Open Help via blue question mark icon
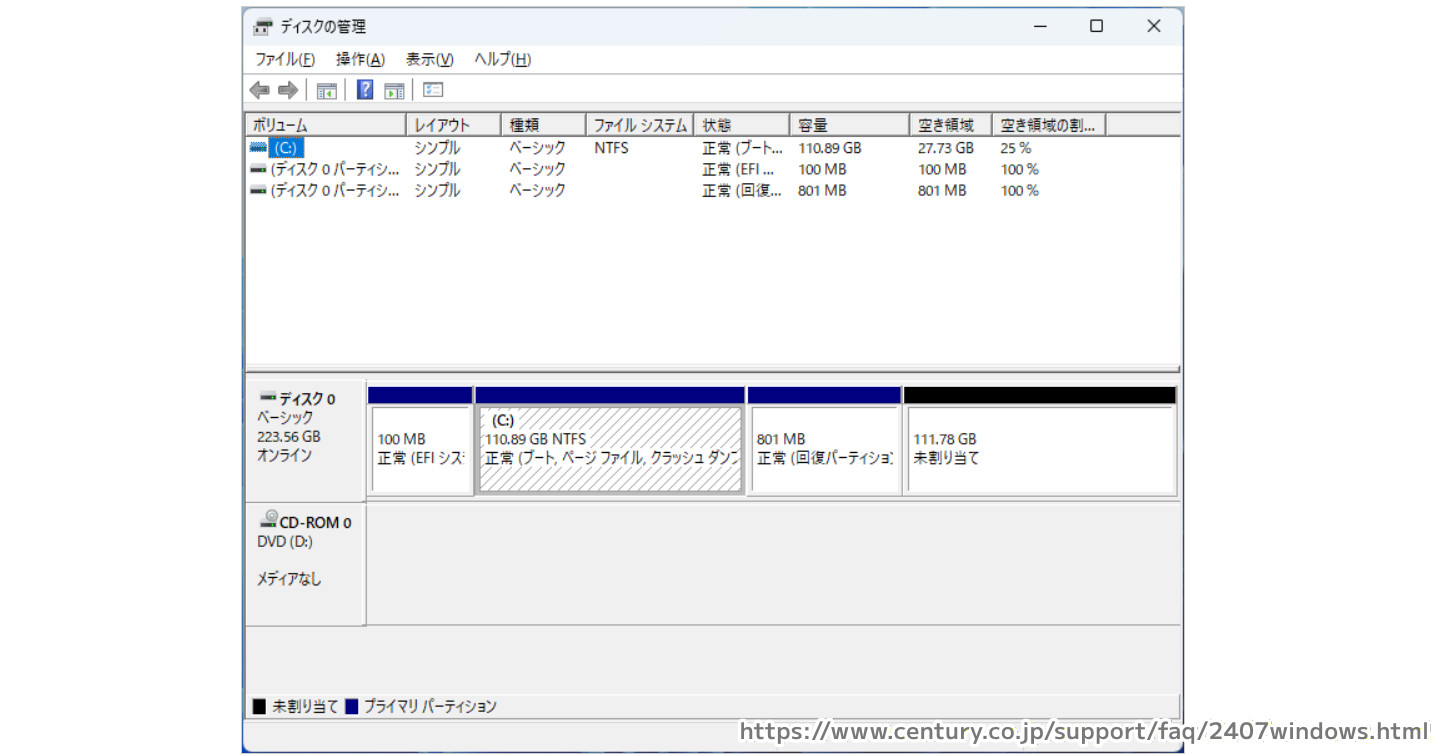 click(x=365, y=91)
